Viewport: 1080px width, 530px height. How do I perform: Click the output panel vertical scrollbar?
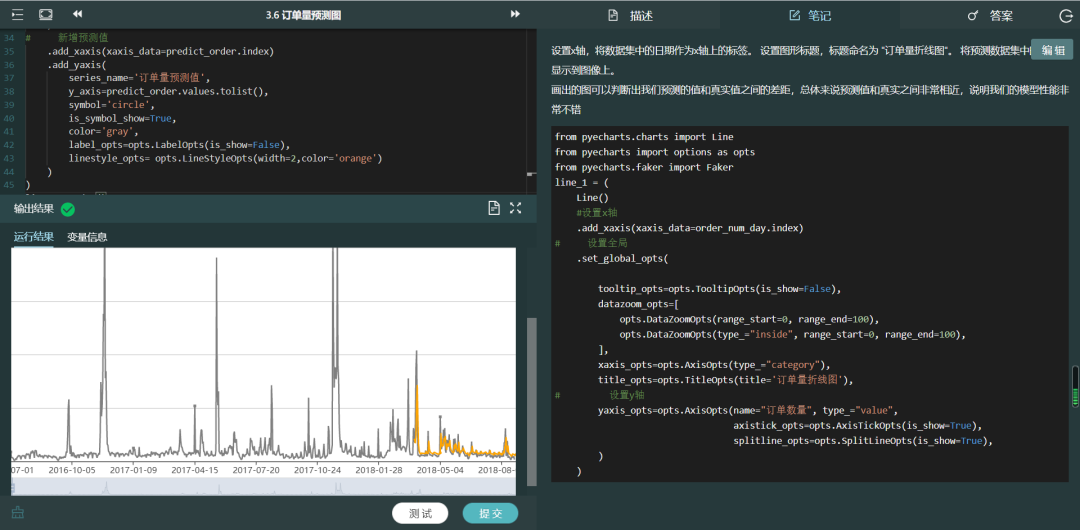pyautogui.click(x=530, y=401)
